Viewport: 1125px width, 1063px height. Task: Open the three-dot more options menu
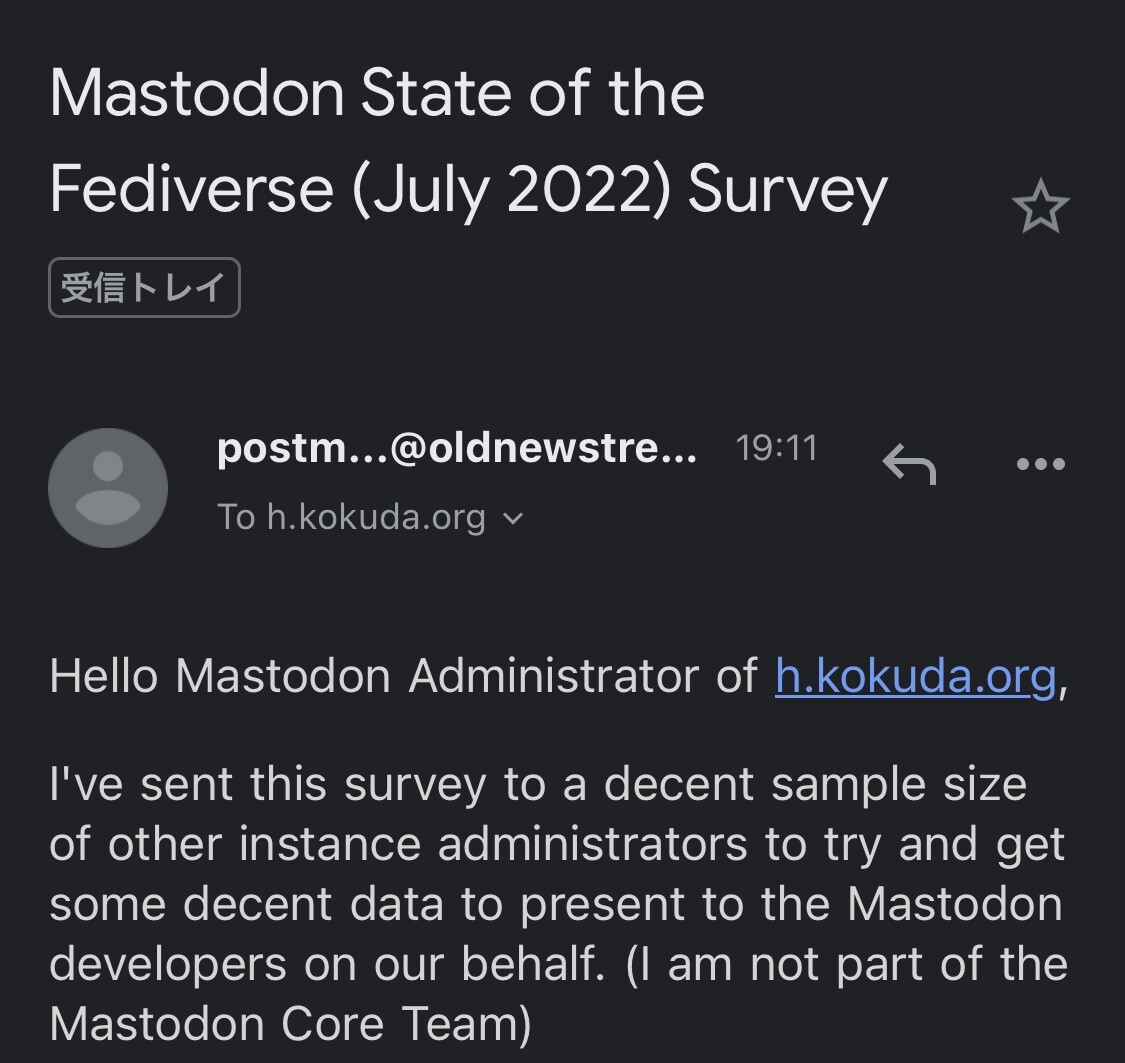click(1040, 464)
